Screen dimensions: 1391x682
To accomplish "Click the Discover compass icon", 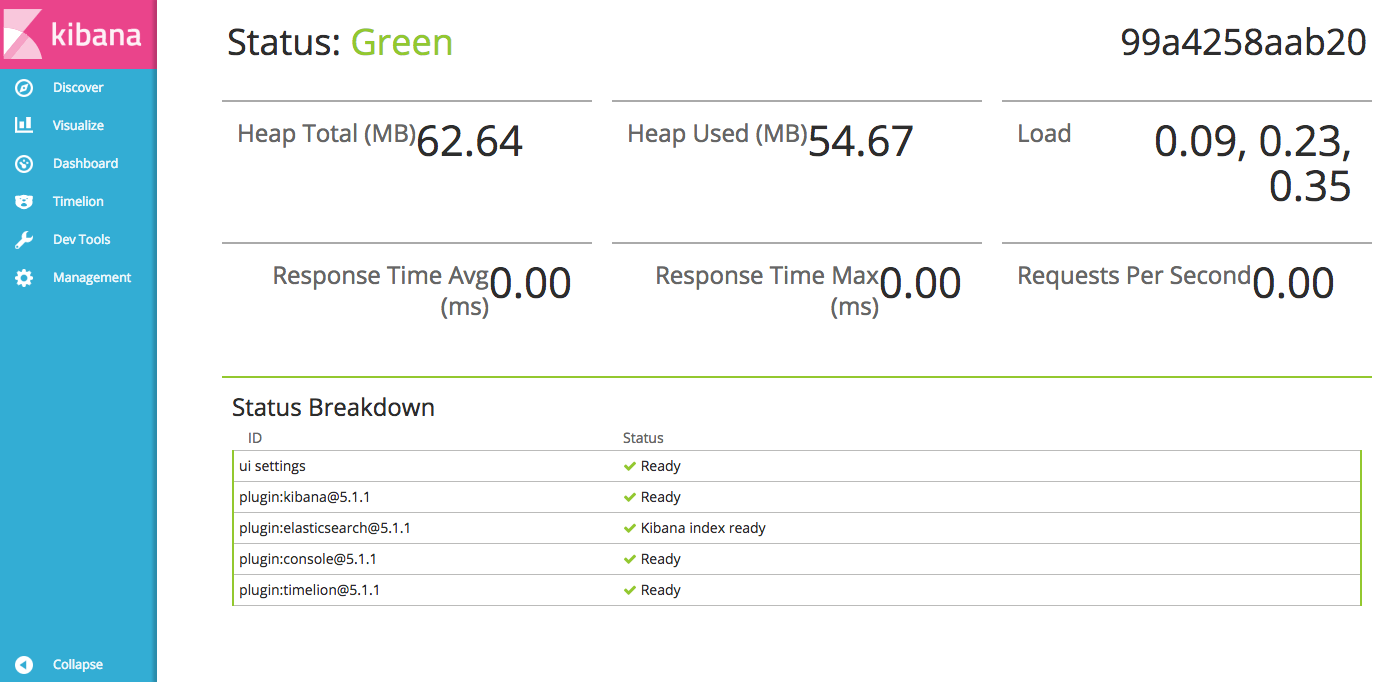I will tap(24, 88).
